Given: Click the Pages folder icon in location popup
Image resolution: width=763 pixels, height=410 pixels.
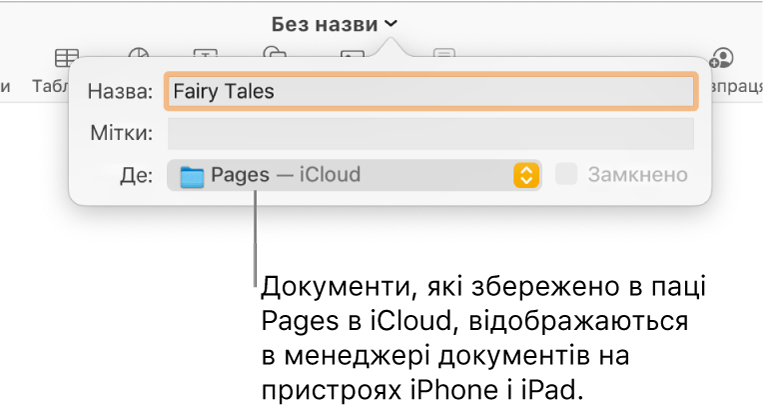Looking at the screenshot, I should (192, 176).
